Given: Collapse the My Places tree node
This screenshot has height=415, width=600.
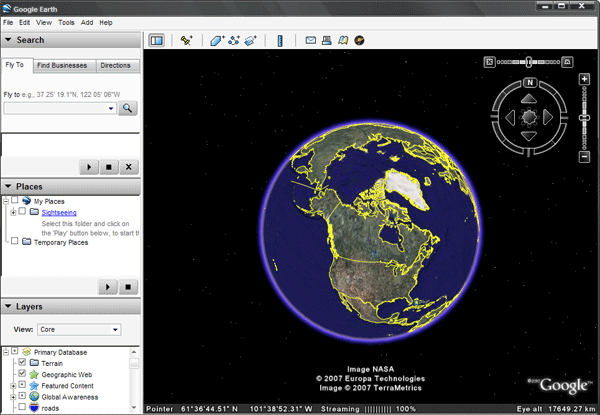Looking at the screenshot, I should tap(6, 201).
